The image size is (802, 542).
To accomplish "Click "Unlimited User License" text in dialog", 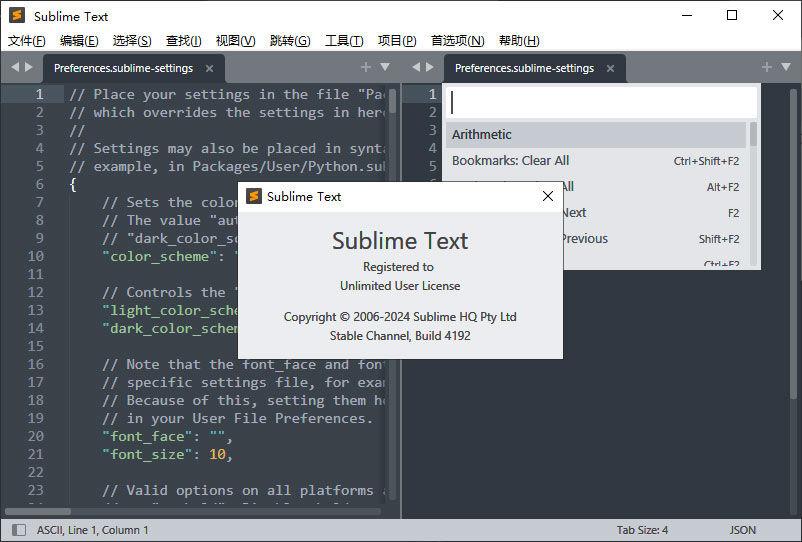I will coord(400,286).
